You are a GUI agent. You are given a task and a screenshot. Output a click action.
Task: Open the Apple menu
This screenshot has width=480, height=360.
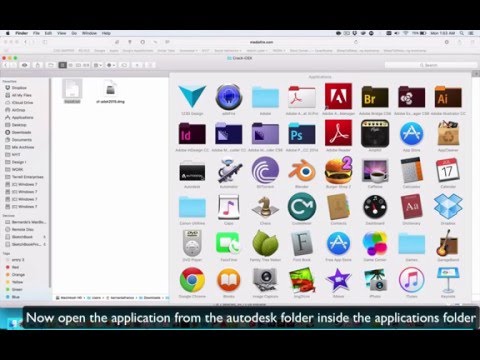(8, 33)
